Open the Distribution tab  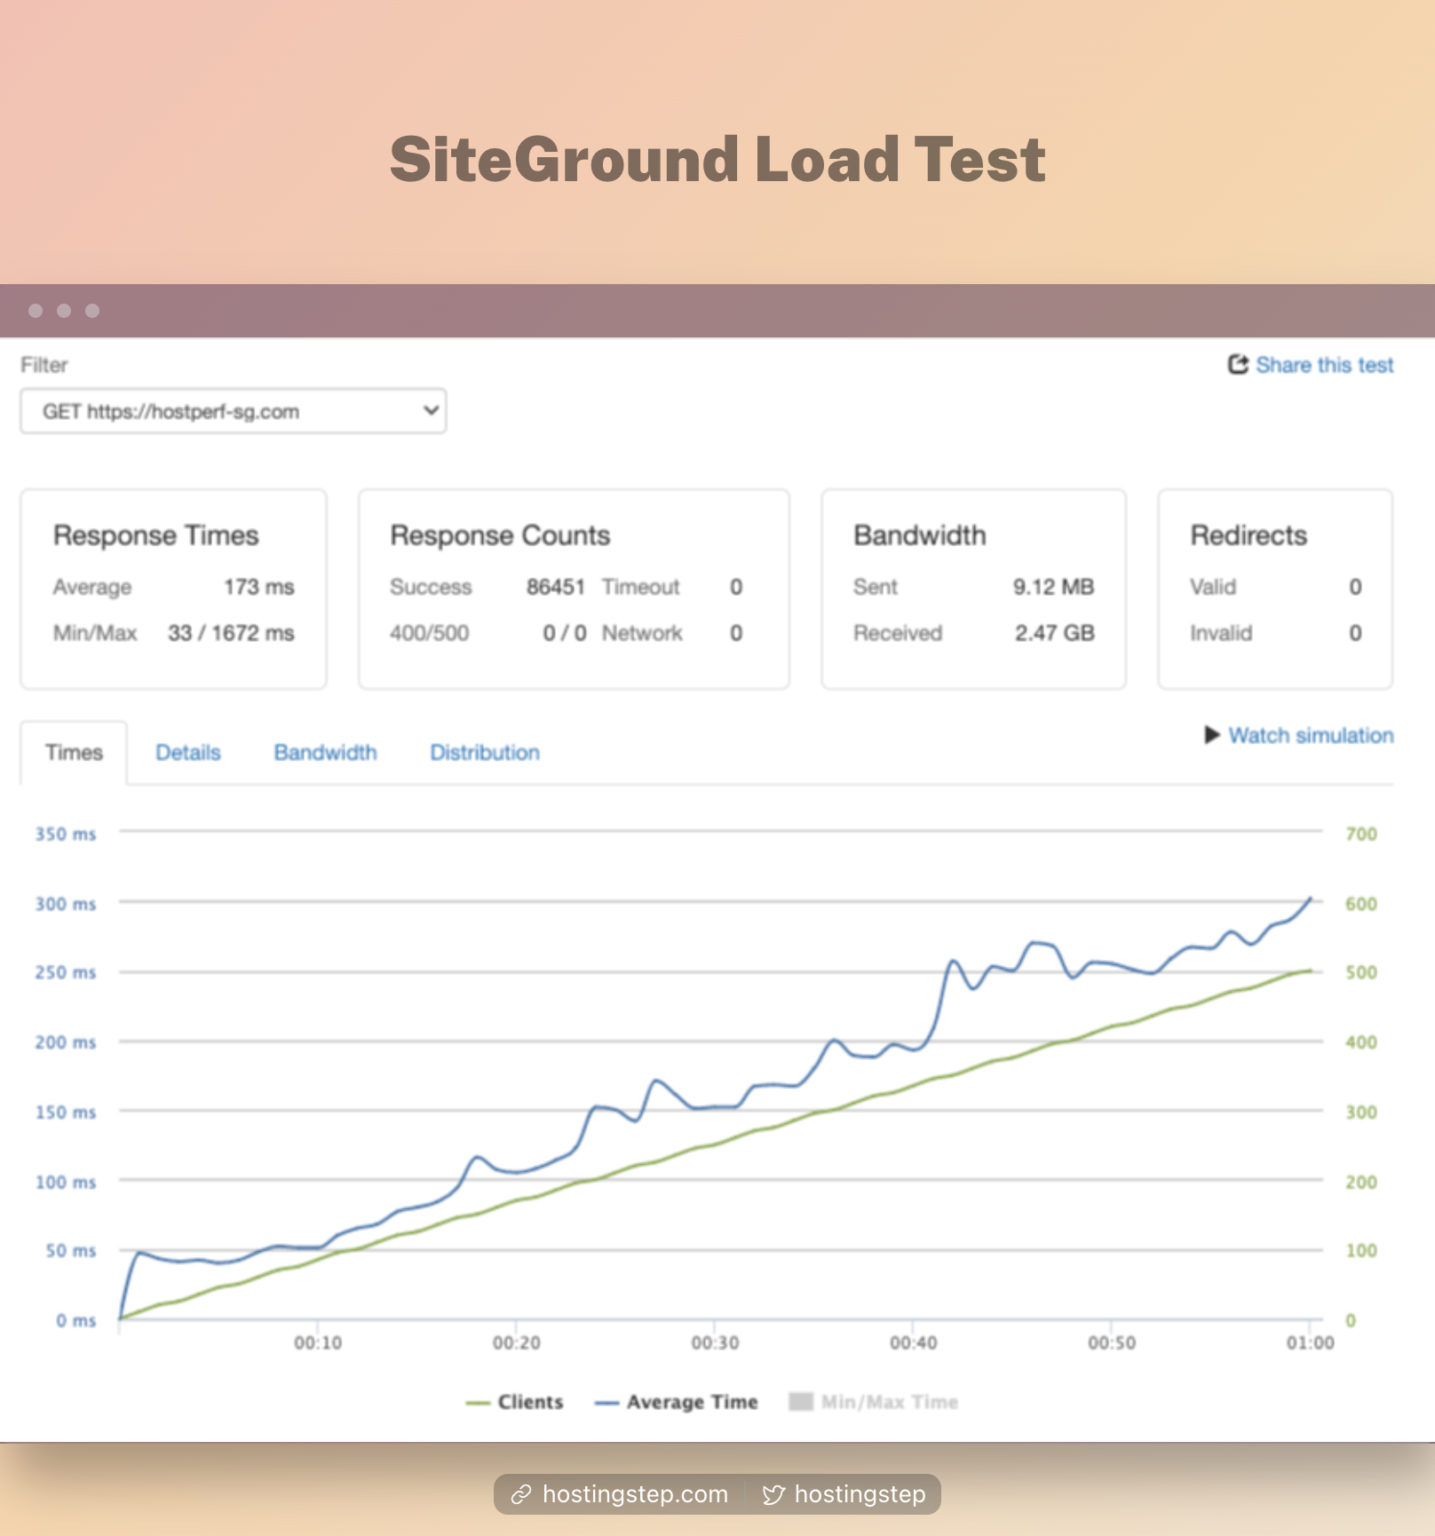pos(484,752)
